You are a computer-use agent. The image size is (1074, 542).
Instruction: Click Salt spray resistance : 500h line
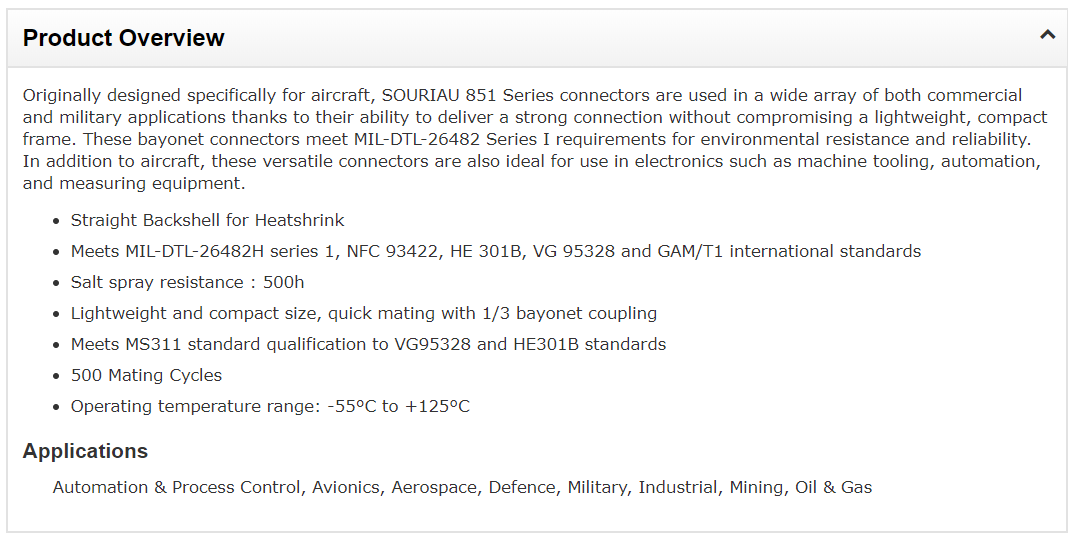click(188, 282)
